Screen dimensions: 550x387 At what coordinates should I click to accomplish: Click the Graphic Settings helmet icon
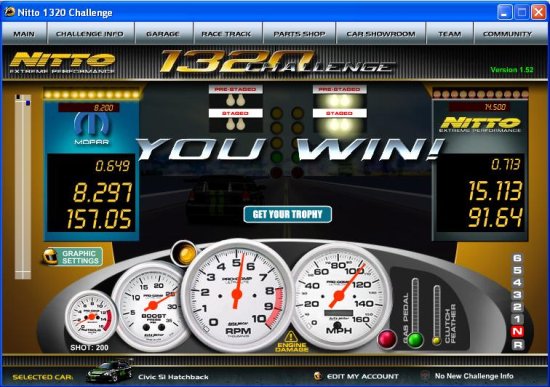pyautogui.click(x=50, y=256)
